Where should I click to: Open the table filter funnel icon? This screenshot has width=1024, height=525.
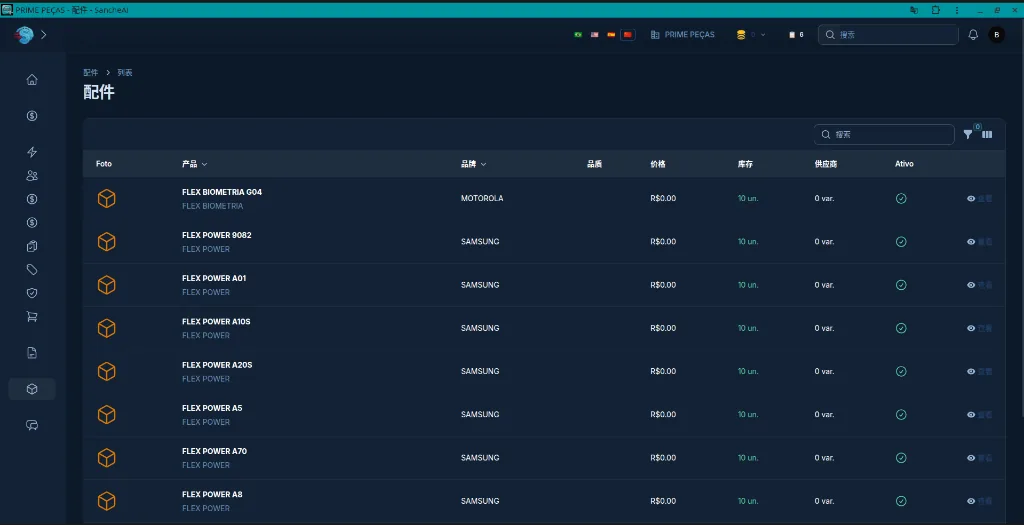pos(968,135)
